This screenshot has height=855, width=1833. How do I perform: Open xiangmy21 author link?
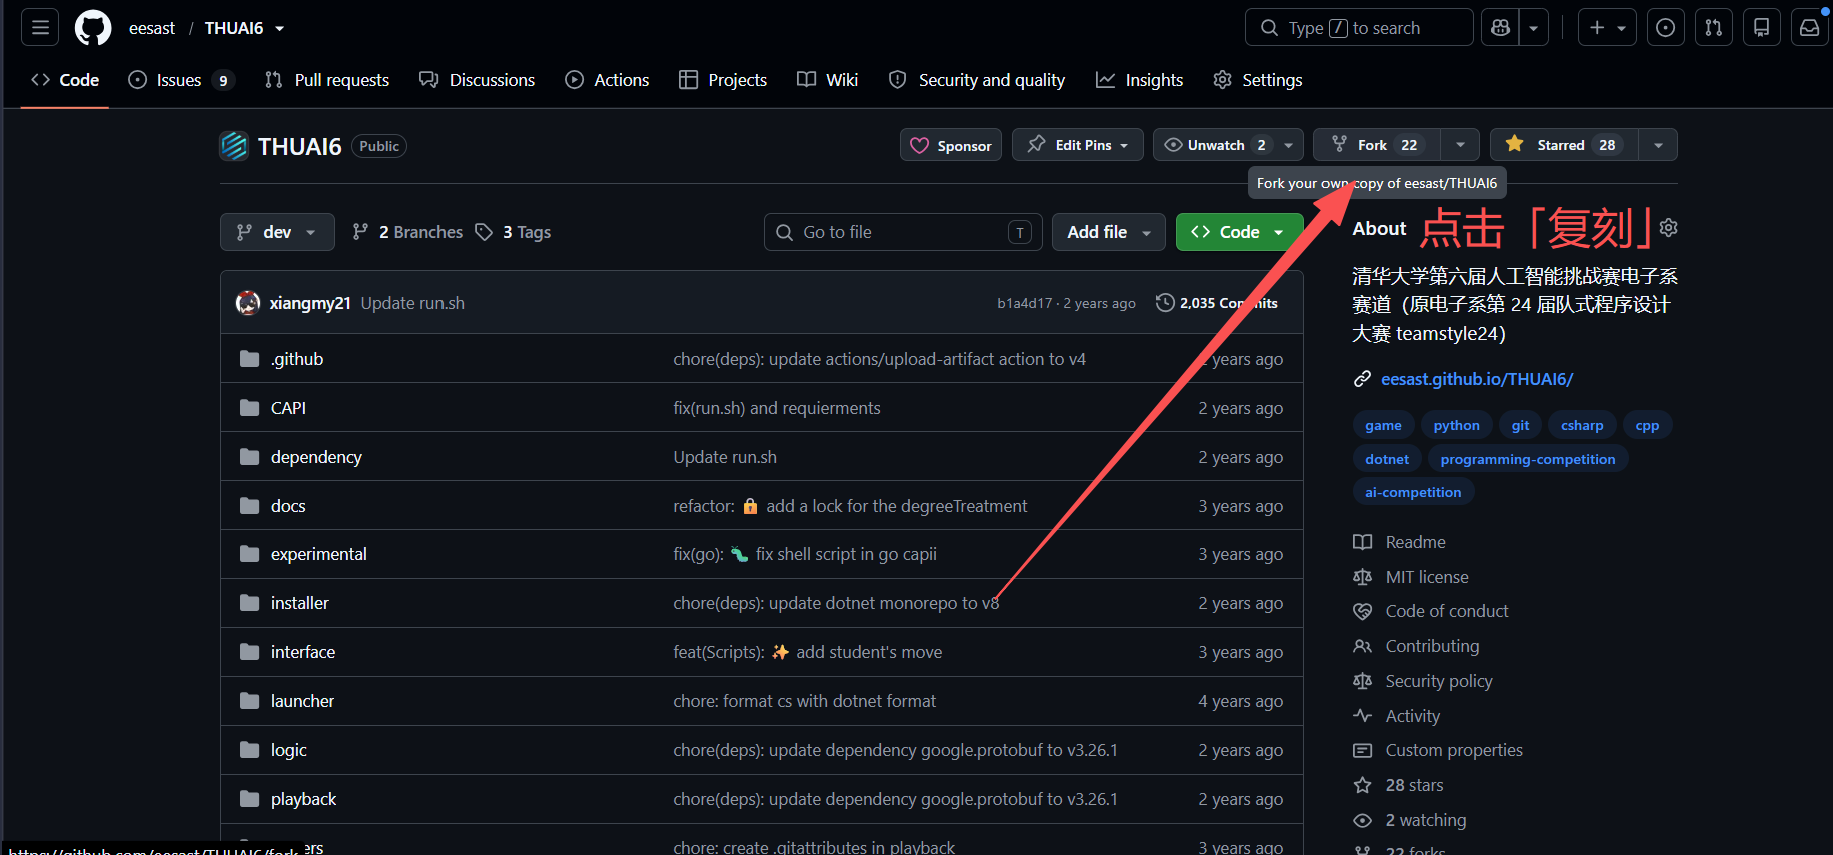310,303
